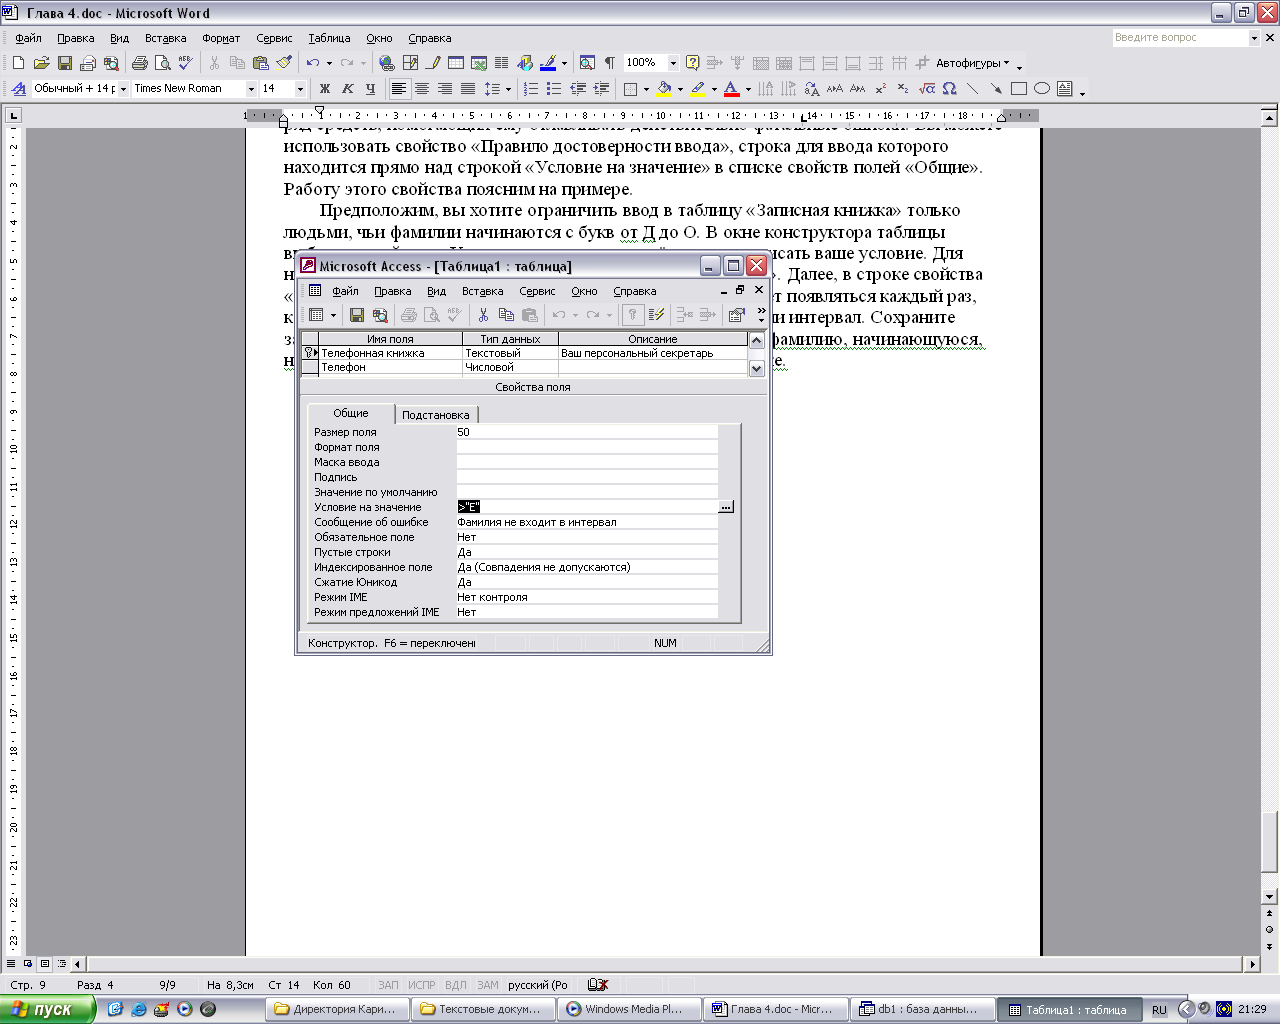Open Indexes (lightning list) in Access toolbar

point(657,315)
